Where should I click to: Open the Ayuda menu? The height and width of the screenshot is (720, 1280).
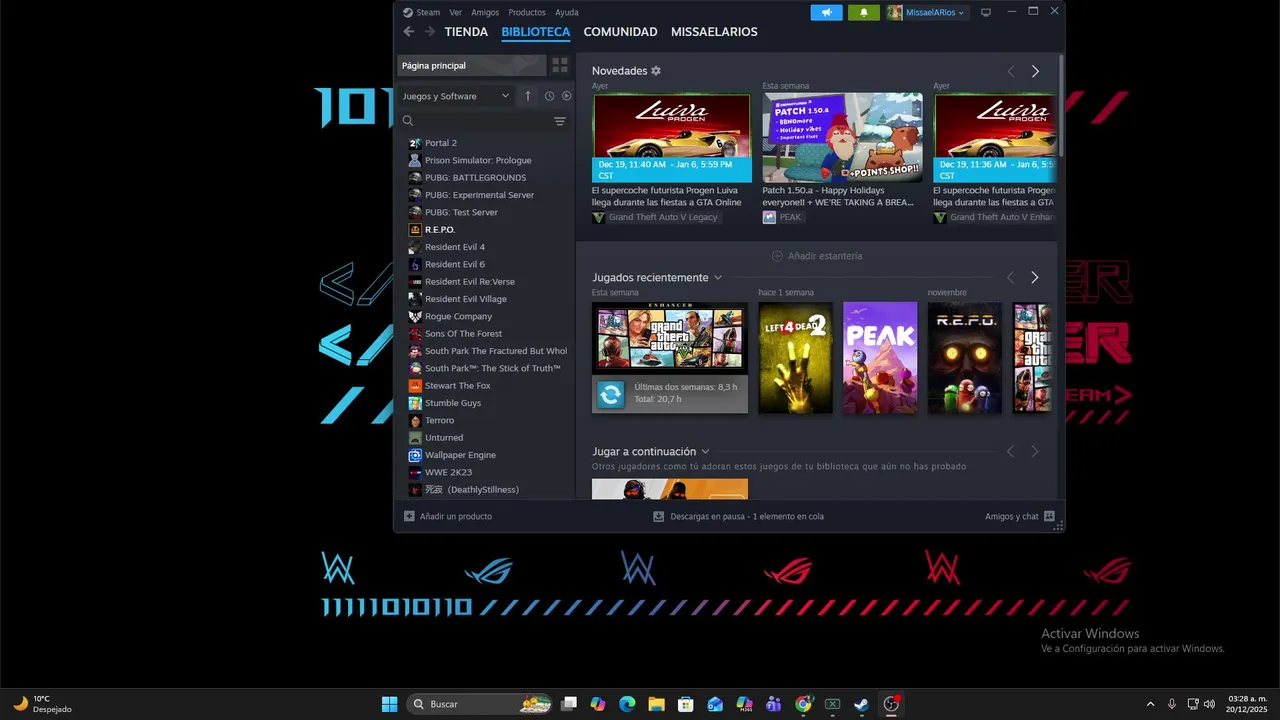566,12
